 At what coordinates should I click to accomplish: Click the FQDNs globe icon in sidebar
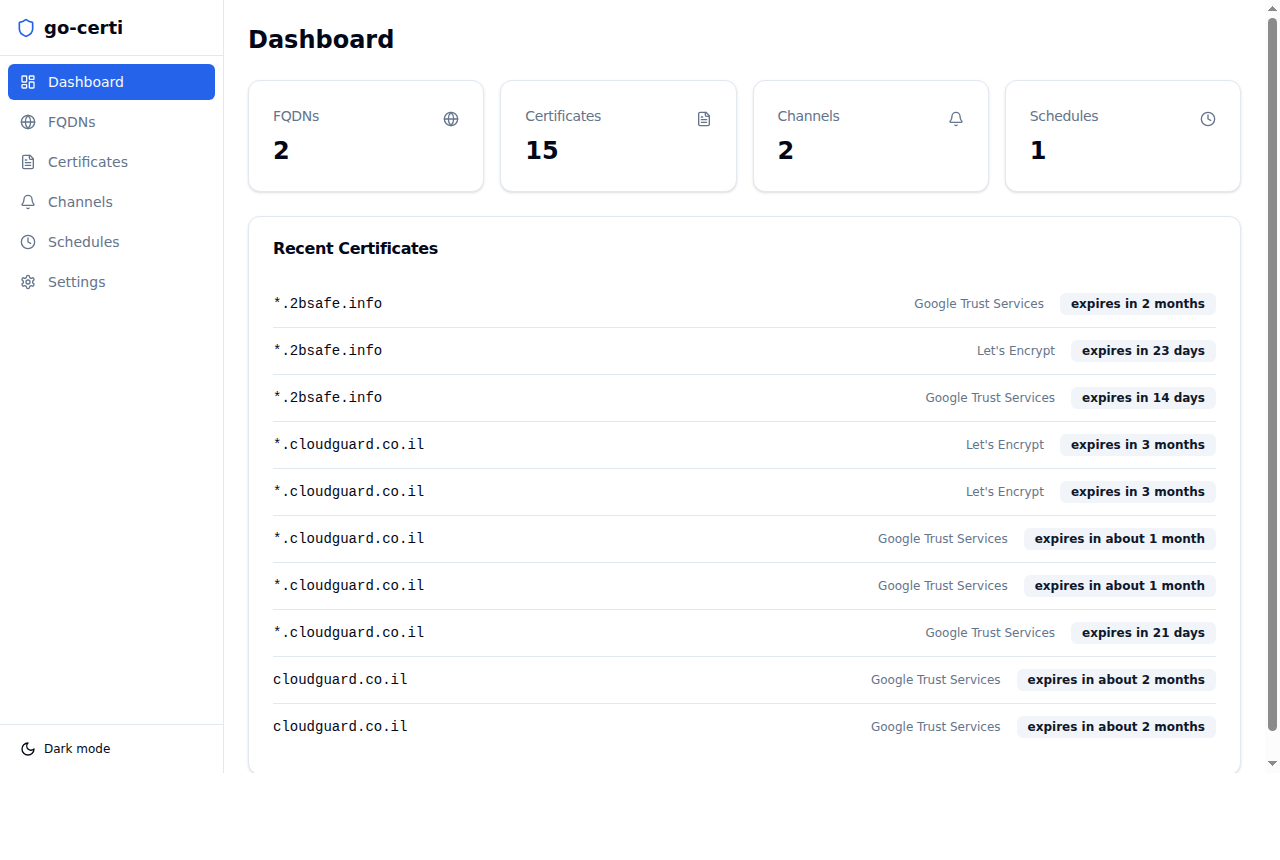point(28,122)
